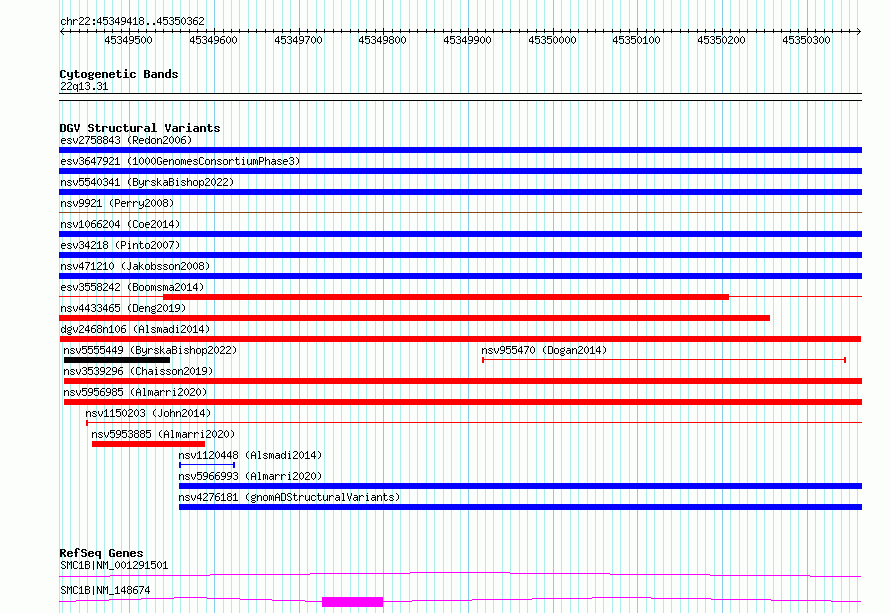Select the thin brown nsv9921 variant line
This screenshot has height=613, width=890.
click(460, 213)
